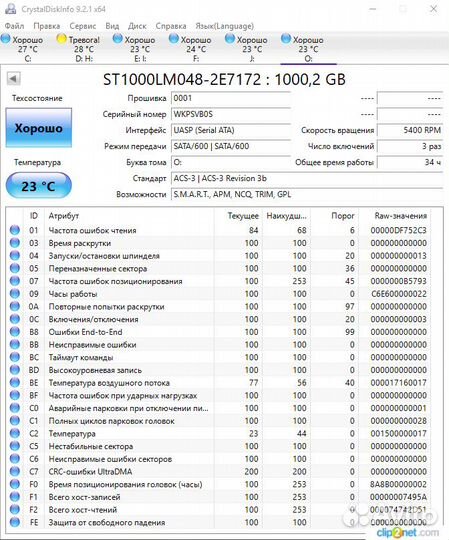
Task: Open the Справка menu
Action: [171, 26]
